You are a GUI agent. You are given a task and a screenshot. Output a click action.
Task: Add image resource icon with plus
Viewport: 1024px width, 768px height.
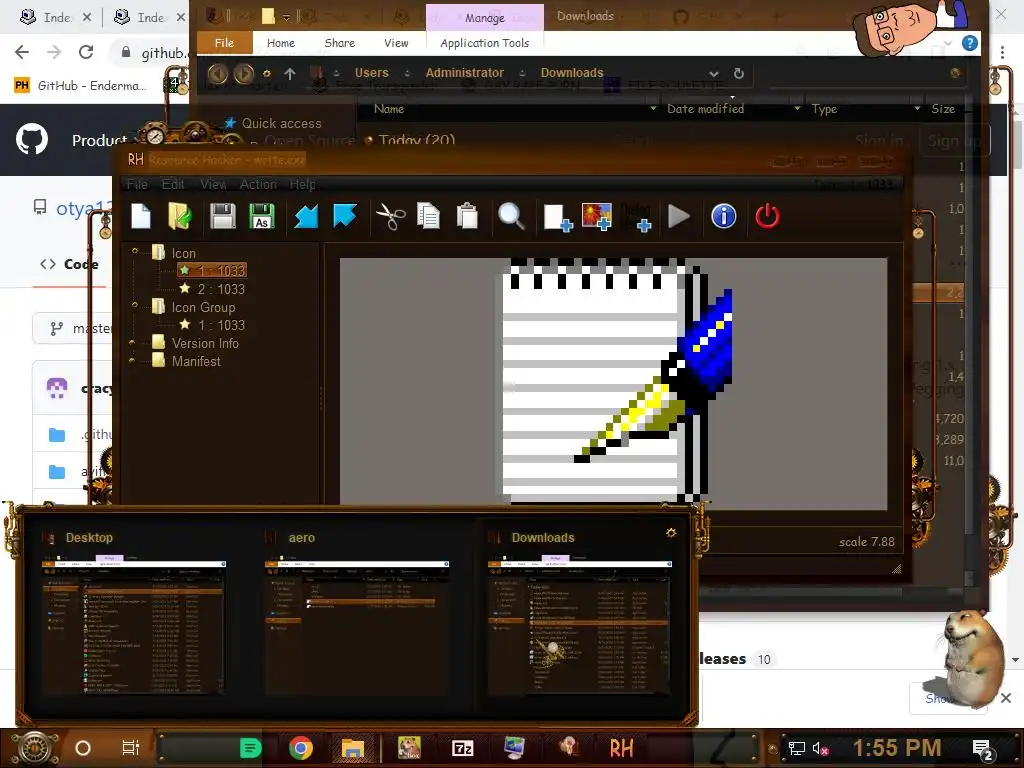pos(597,216)
